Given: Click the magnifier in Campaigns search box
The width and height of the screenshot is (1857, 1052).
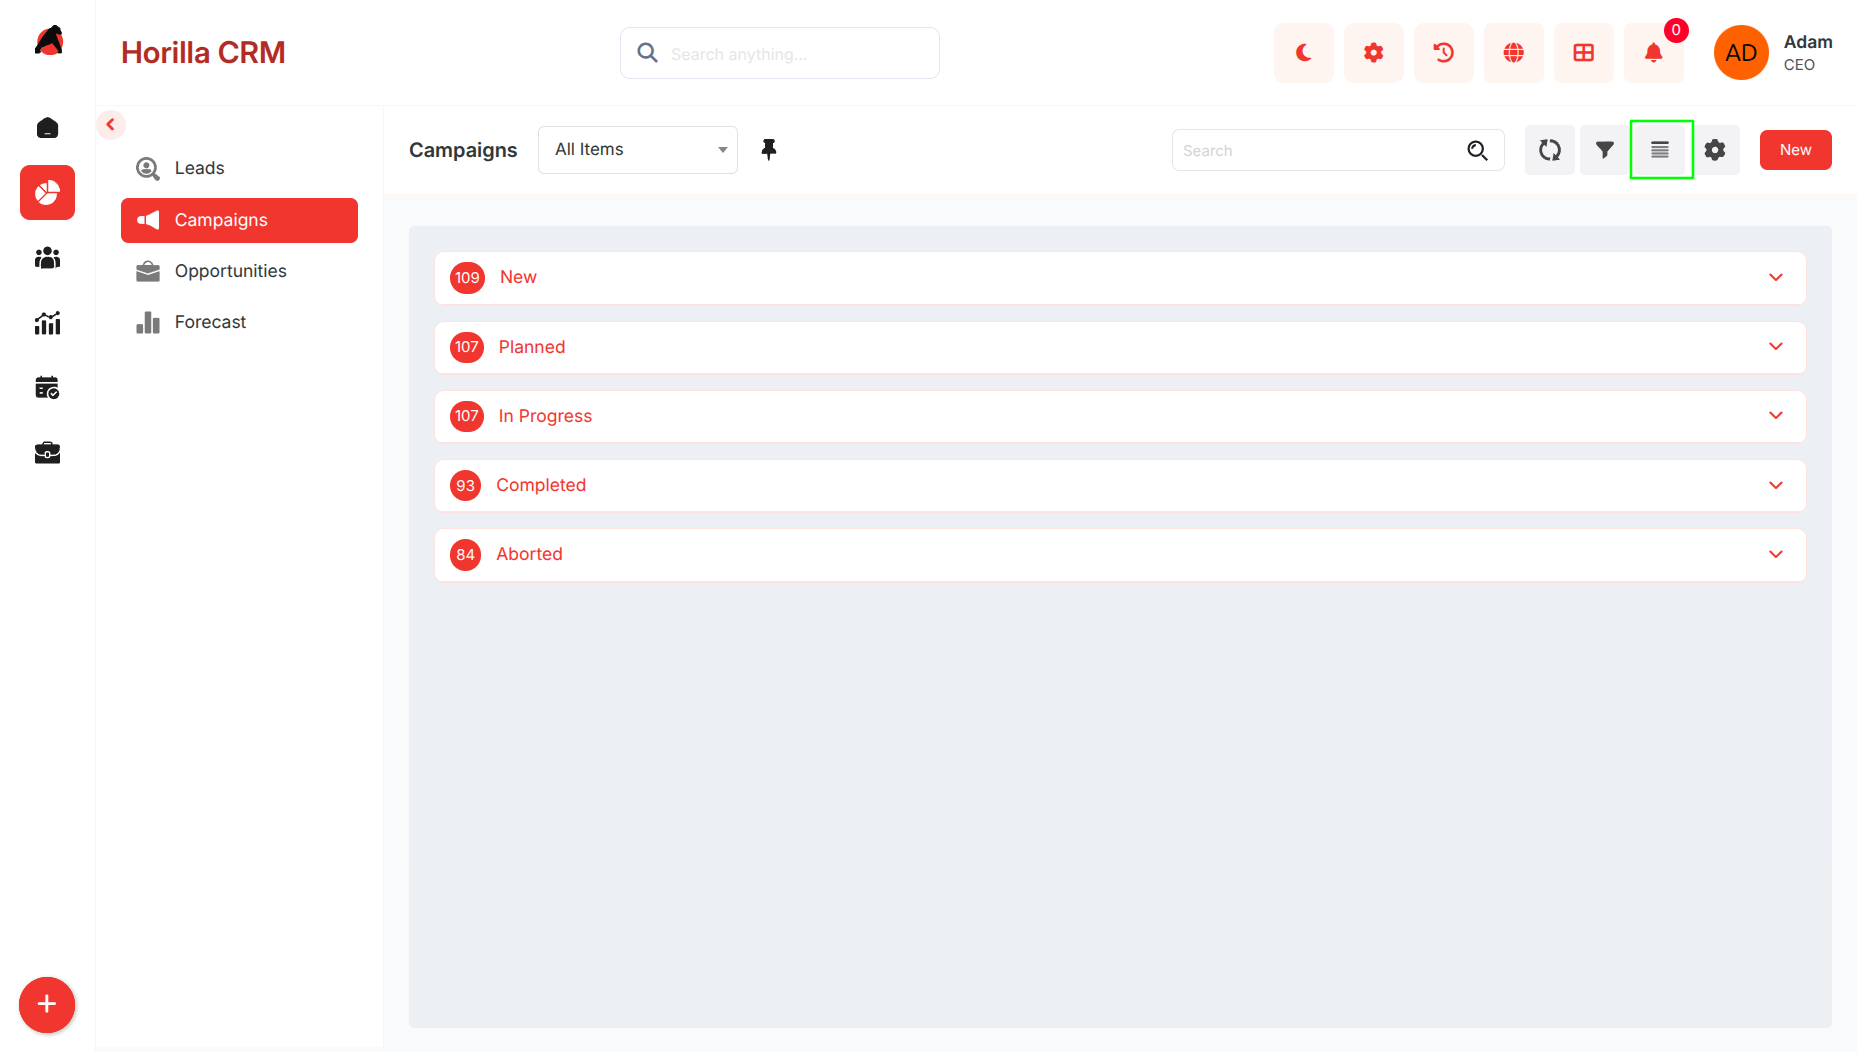Looking at the screenshot, I should [1477, 150].
